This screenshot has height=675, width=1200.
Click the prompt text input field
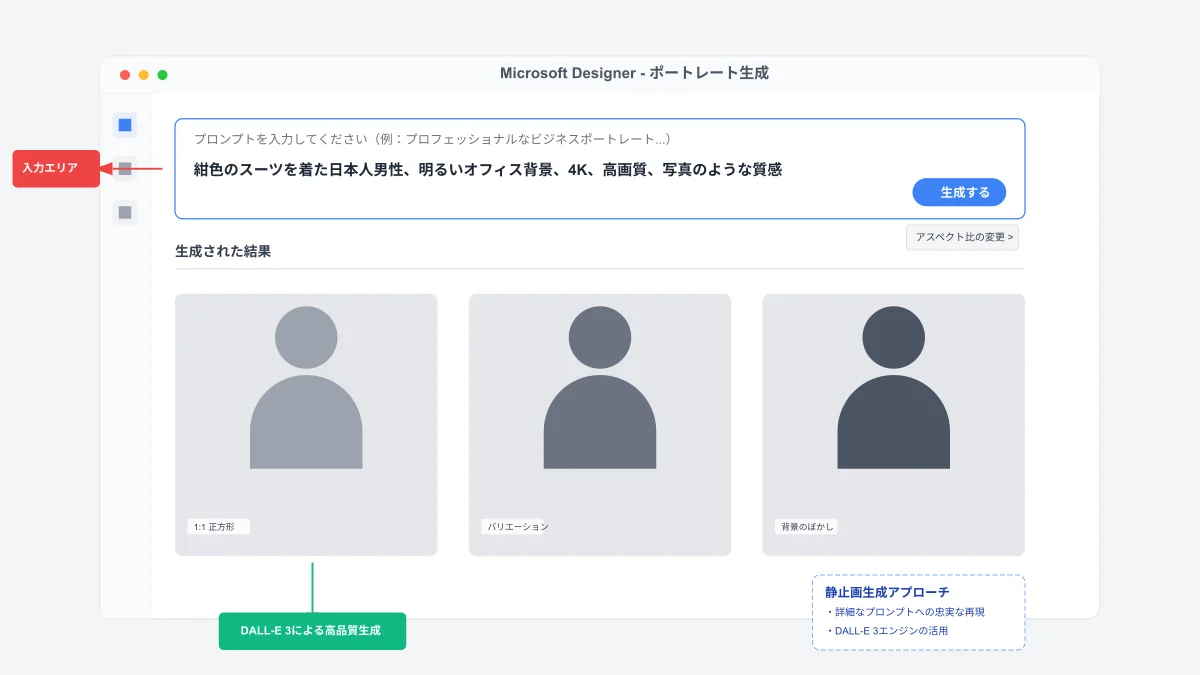[600, 169]
